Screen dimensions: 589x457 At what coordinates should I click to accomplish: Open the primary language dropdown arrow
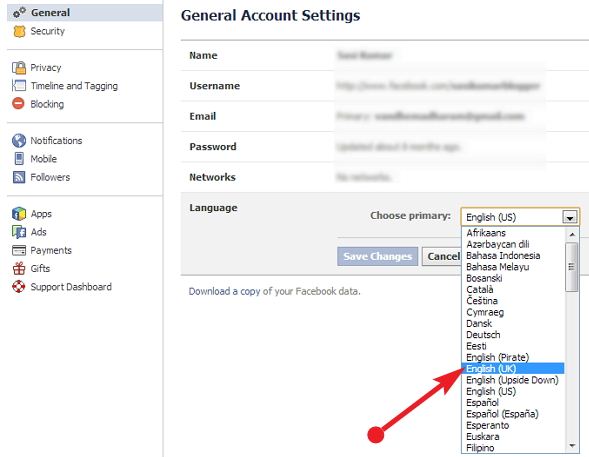[x=569, y=217]
